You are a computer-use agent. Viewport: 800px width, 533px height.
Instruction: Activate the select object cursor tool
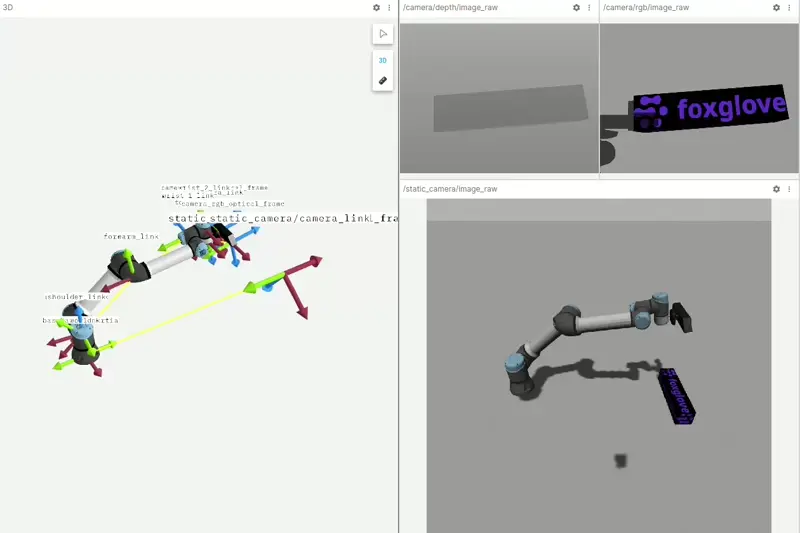382,34
